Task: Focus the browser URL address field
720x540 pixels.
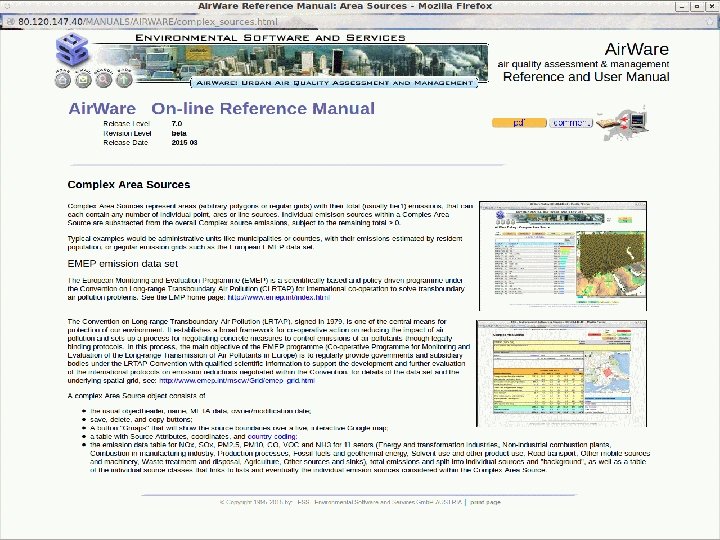Action: point(358,22)
